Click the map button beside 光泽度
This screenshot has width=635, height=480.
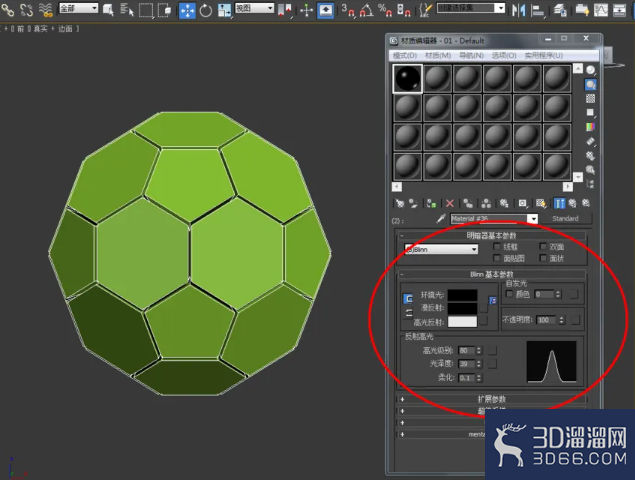pyautogui.click(x=492, y=364)
